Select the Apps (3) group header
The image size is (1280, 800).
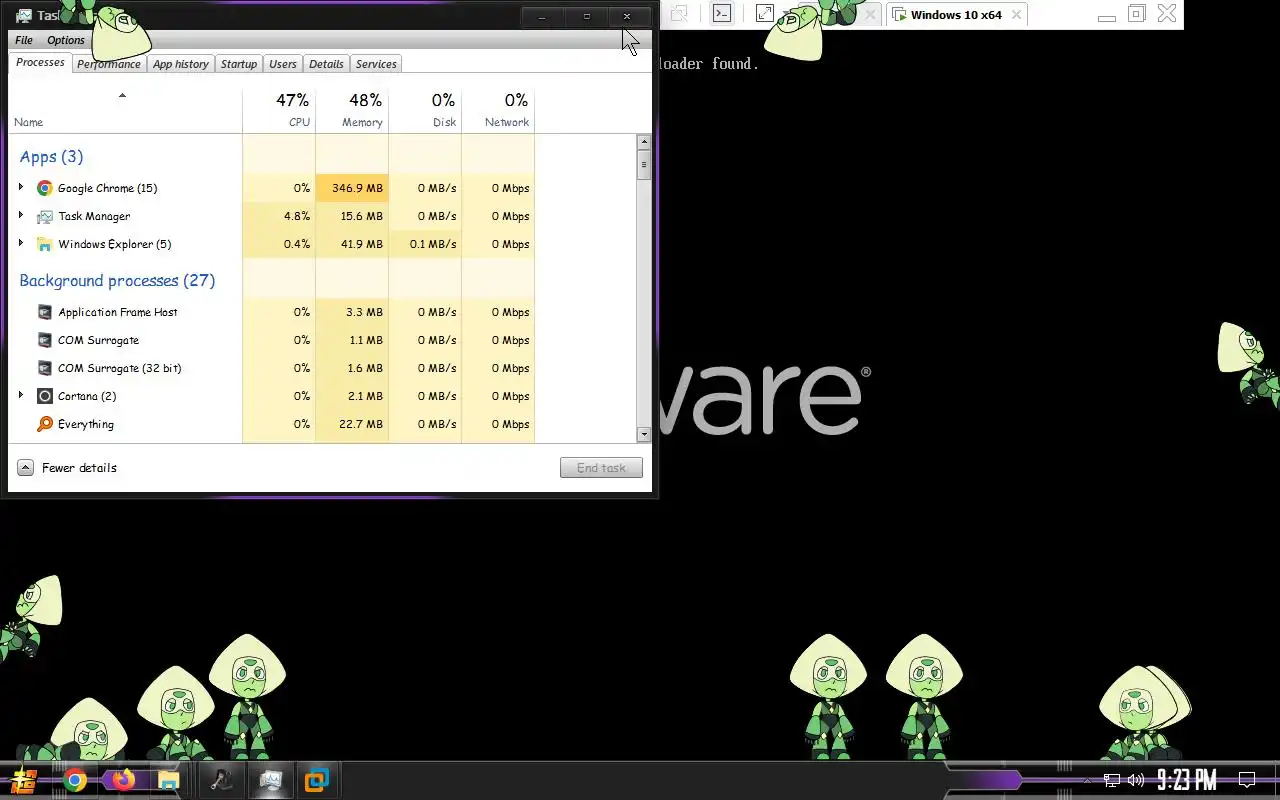[x=51, y=157]
